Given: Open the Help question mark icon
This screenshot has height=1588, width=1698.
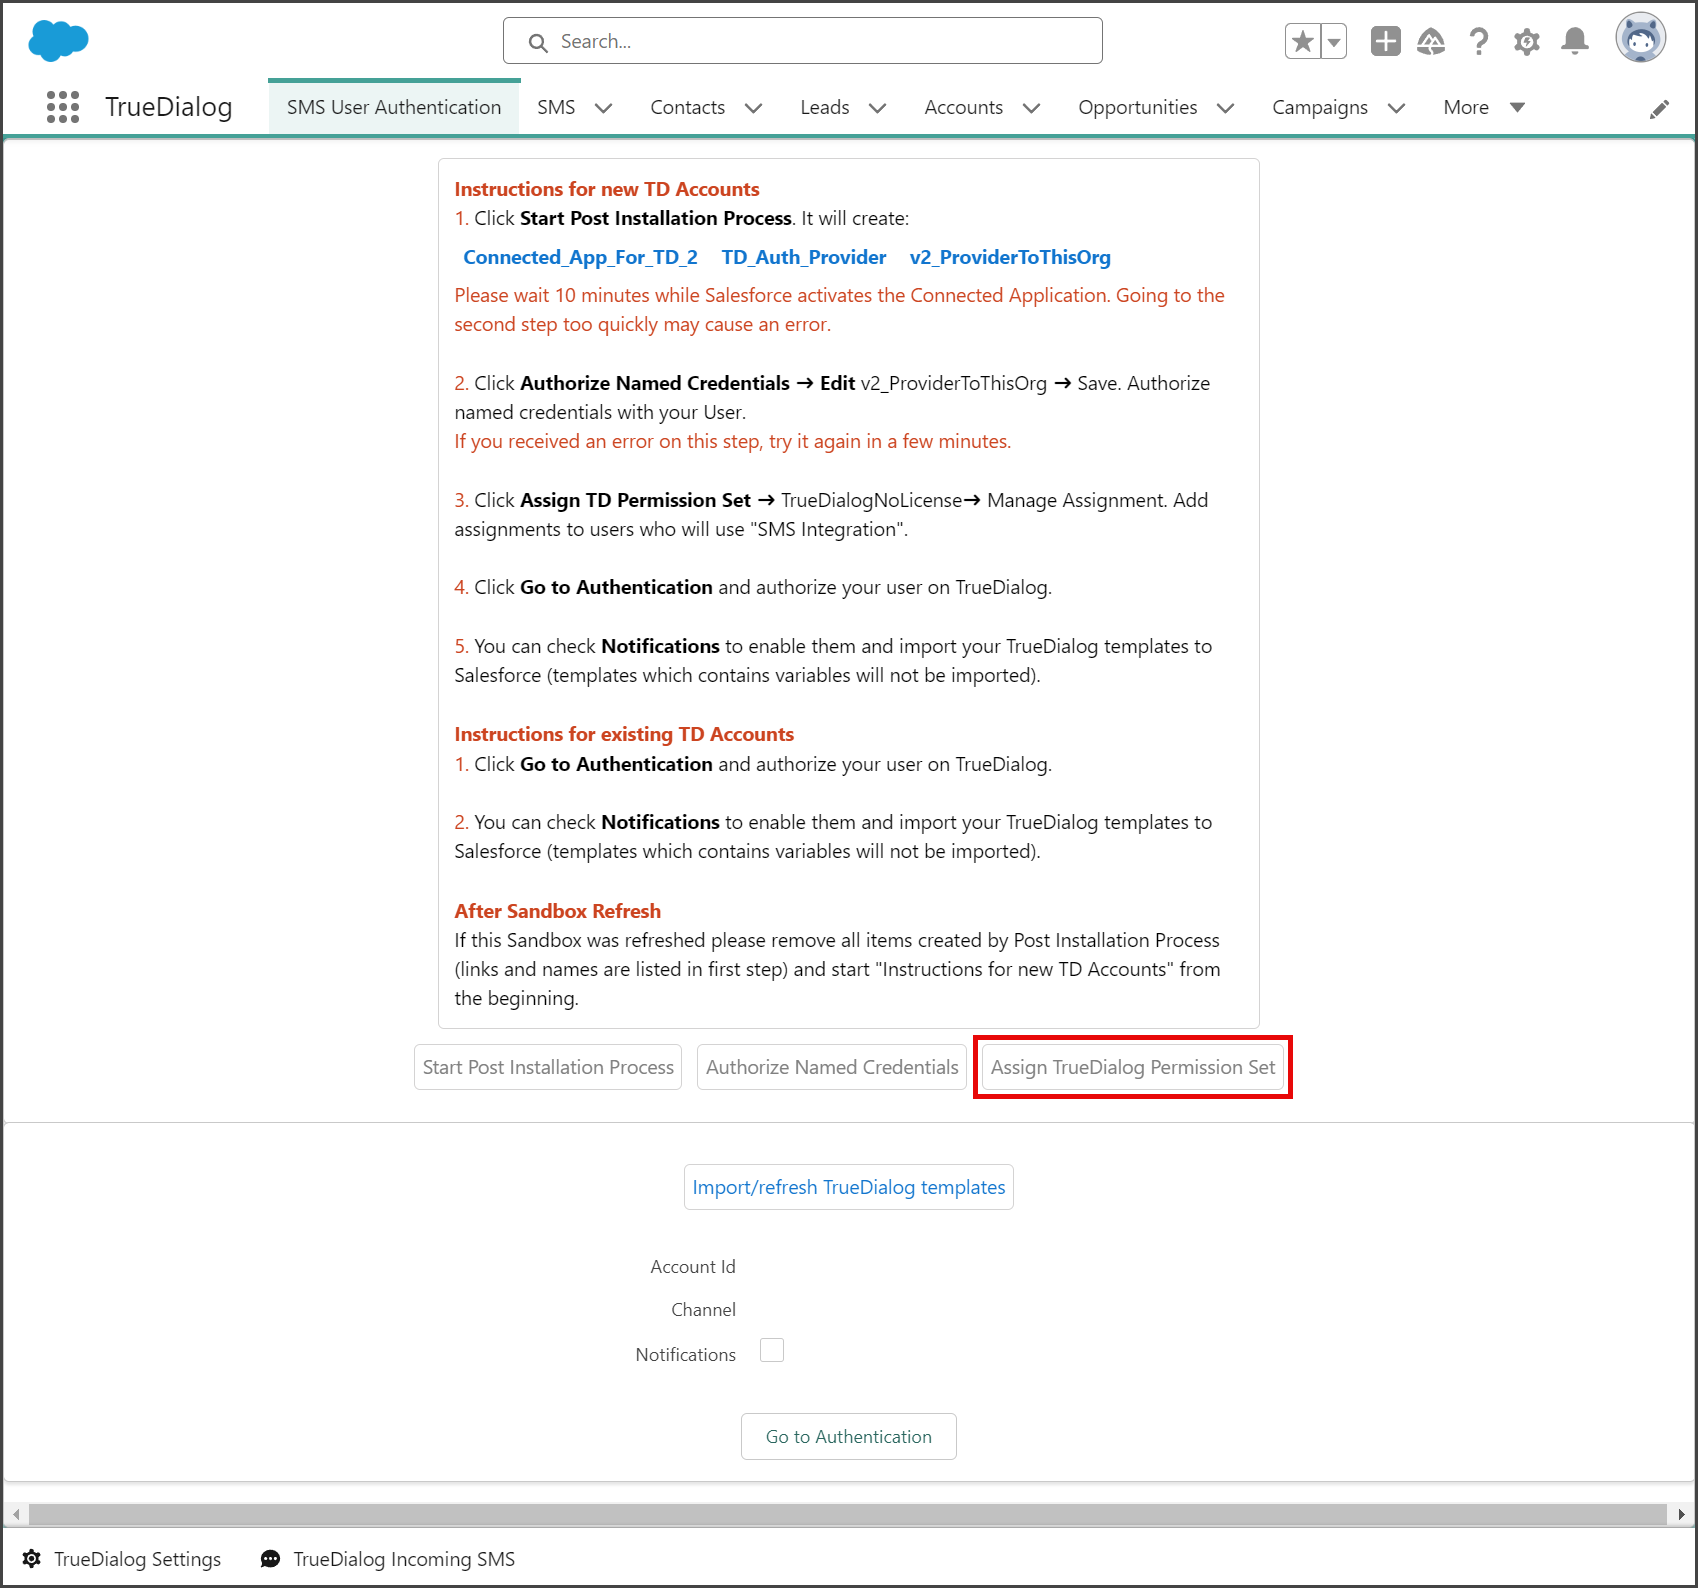Looking at the screenshot, I should 1478,41.
